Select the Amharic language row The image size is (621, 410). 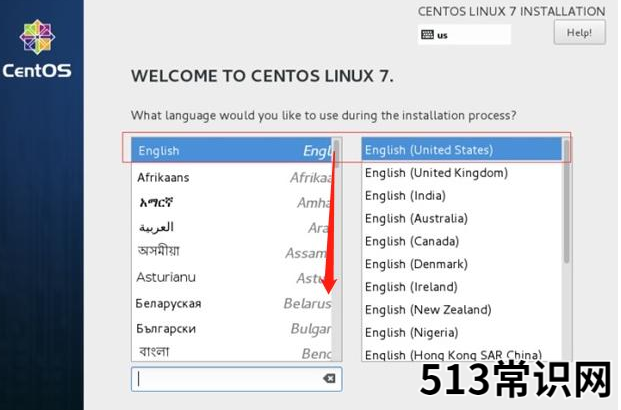coord(232,202)
